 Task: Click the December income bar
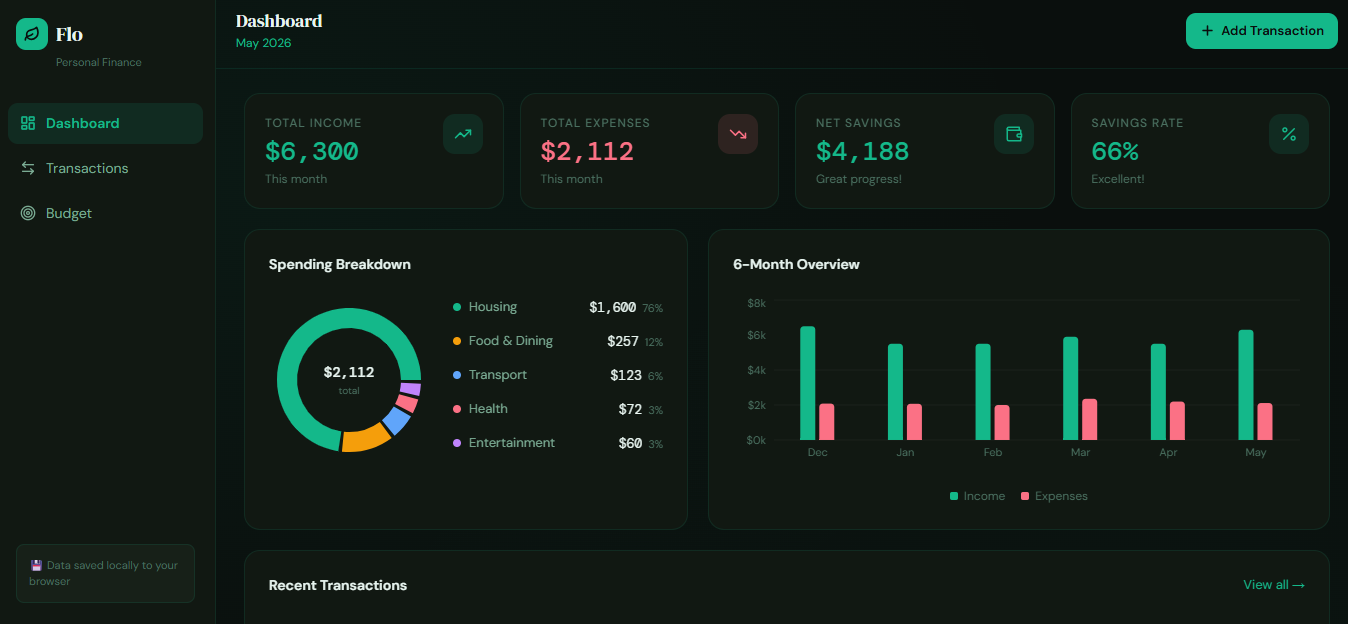pyautogui.click(x=808, y=383)
